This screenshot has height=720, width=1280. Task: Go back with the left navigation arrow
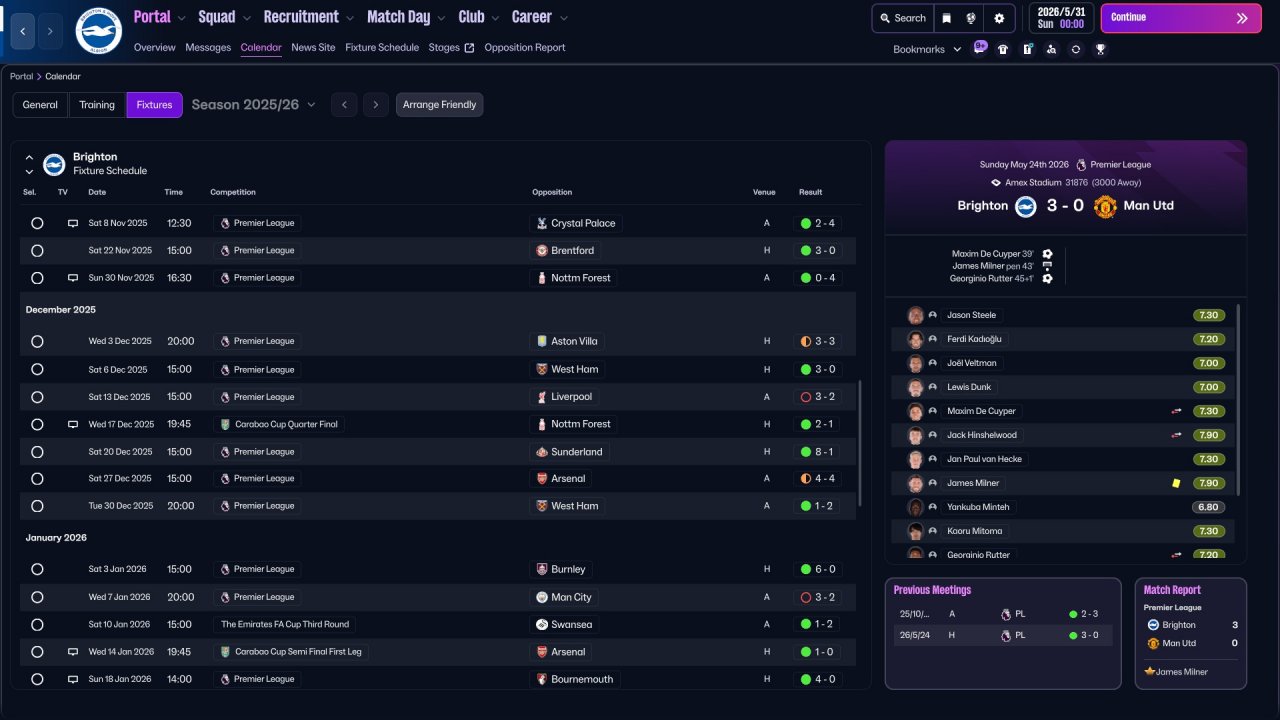[x=23, y=32]
